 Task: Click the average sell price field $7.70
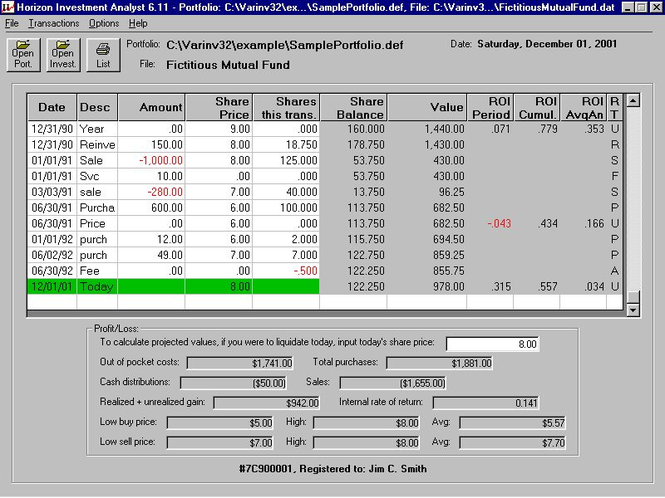[x=512, y=443]
